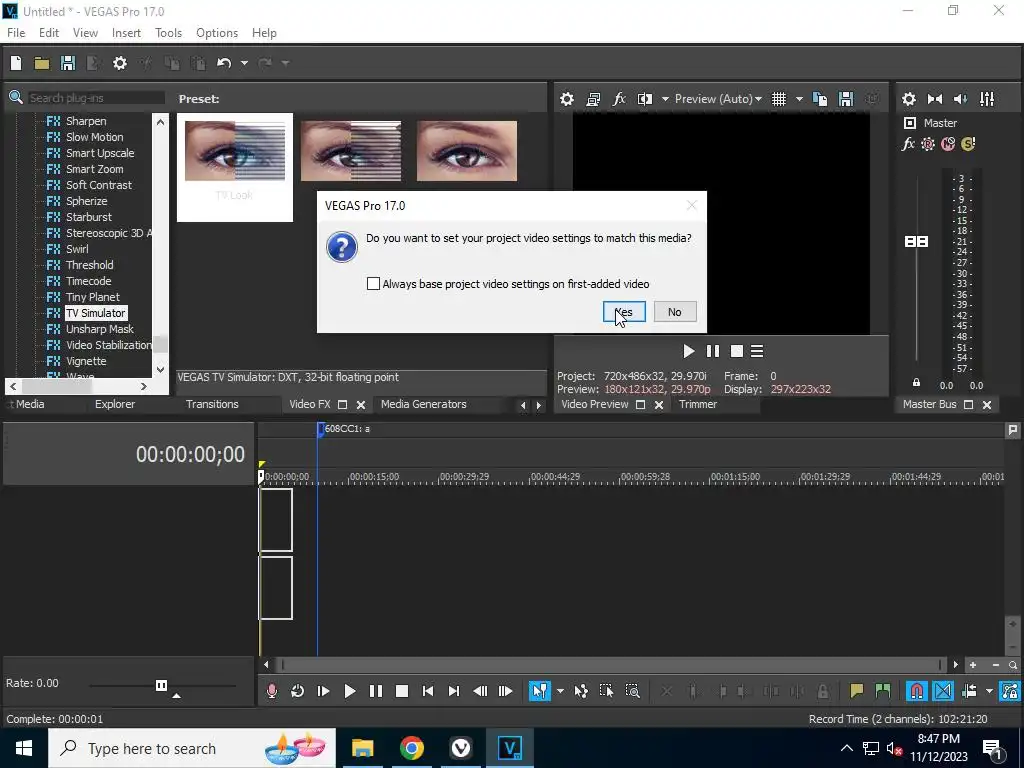This screenshot has width=1024, height=768.
Task: Check 'Always base project video settings' box
Action: tap(374, 283)
